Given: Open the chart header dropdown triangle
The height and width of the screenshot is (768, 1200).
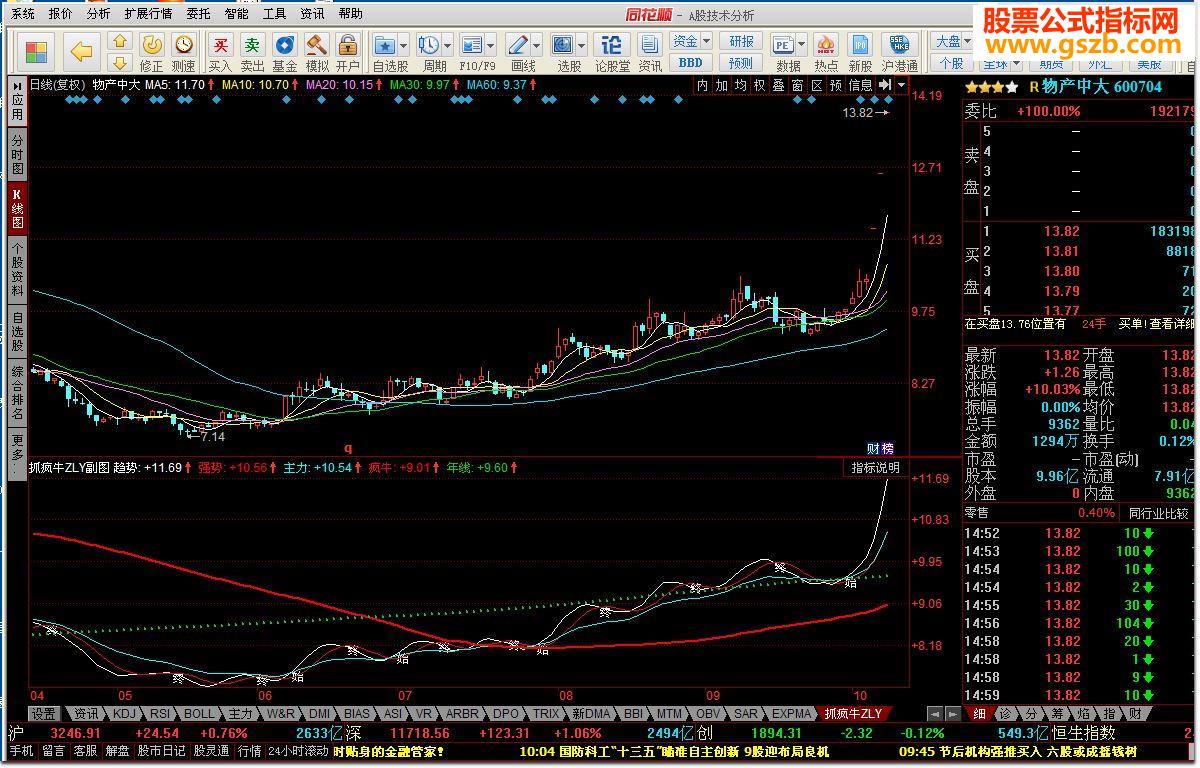Looking at the screenshot, I should [x=901, y=86].
